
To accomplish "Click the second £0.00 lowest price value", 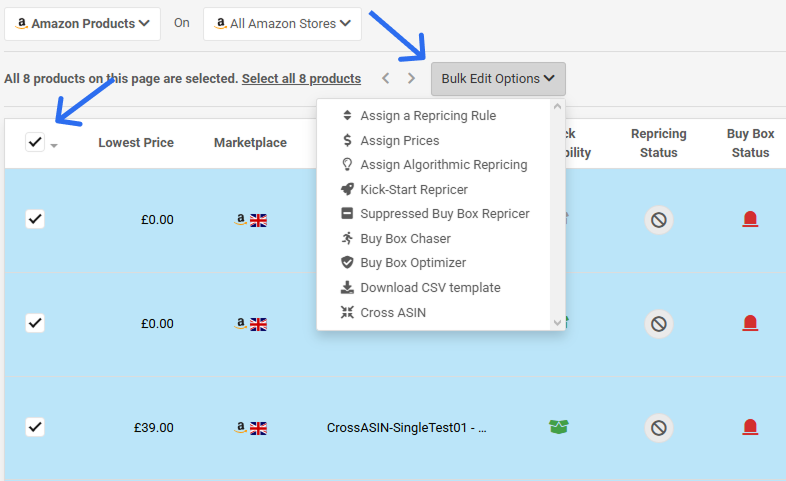I will (x=157, y=324).
